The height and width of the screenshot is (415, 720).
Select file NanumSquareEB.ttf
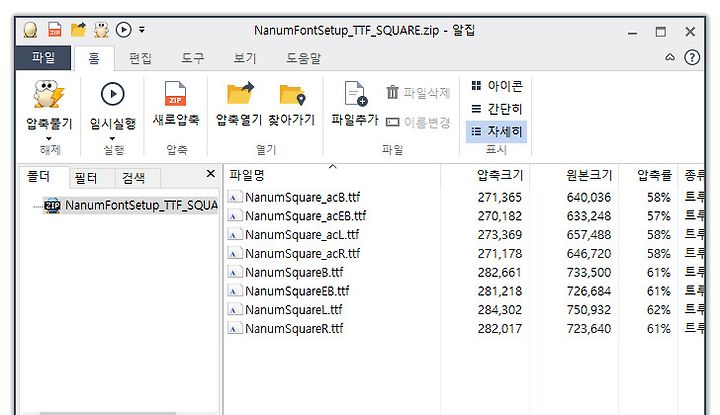[297, 291]
